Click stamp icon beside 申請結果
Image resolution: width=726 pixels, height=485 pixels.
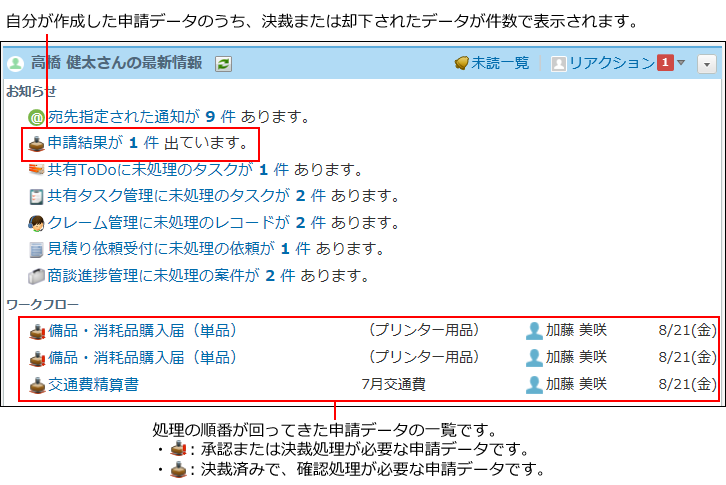click(x=36, y=144)
